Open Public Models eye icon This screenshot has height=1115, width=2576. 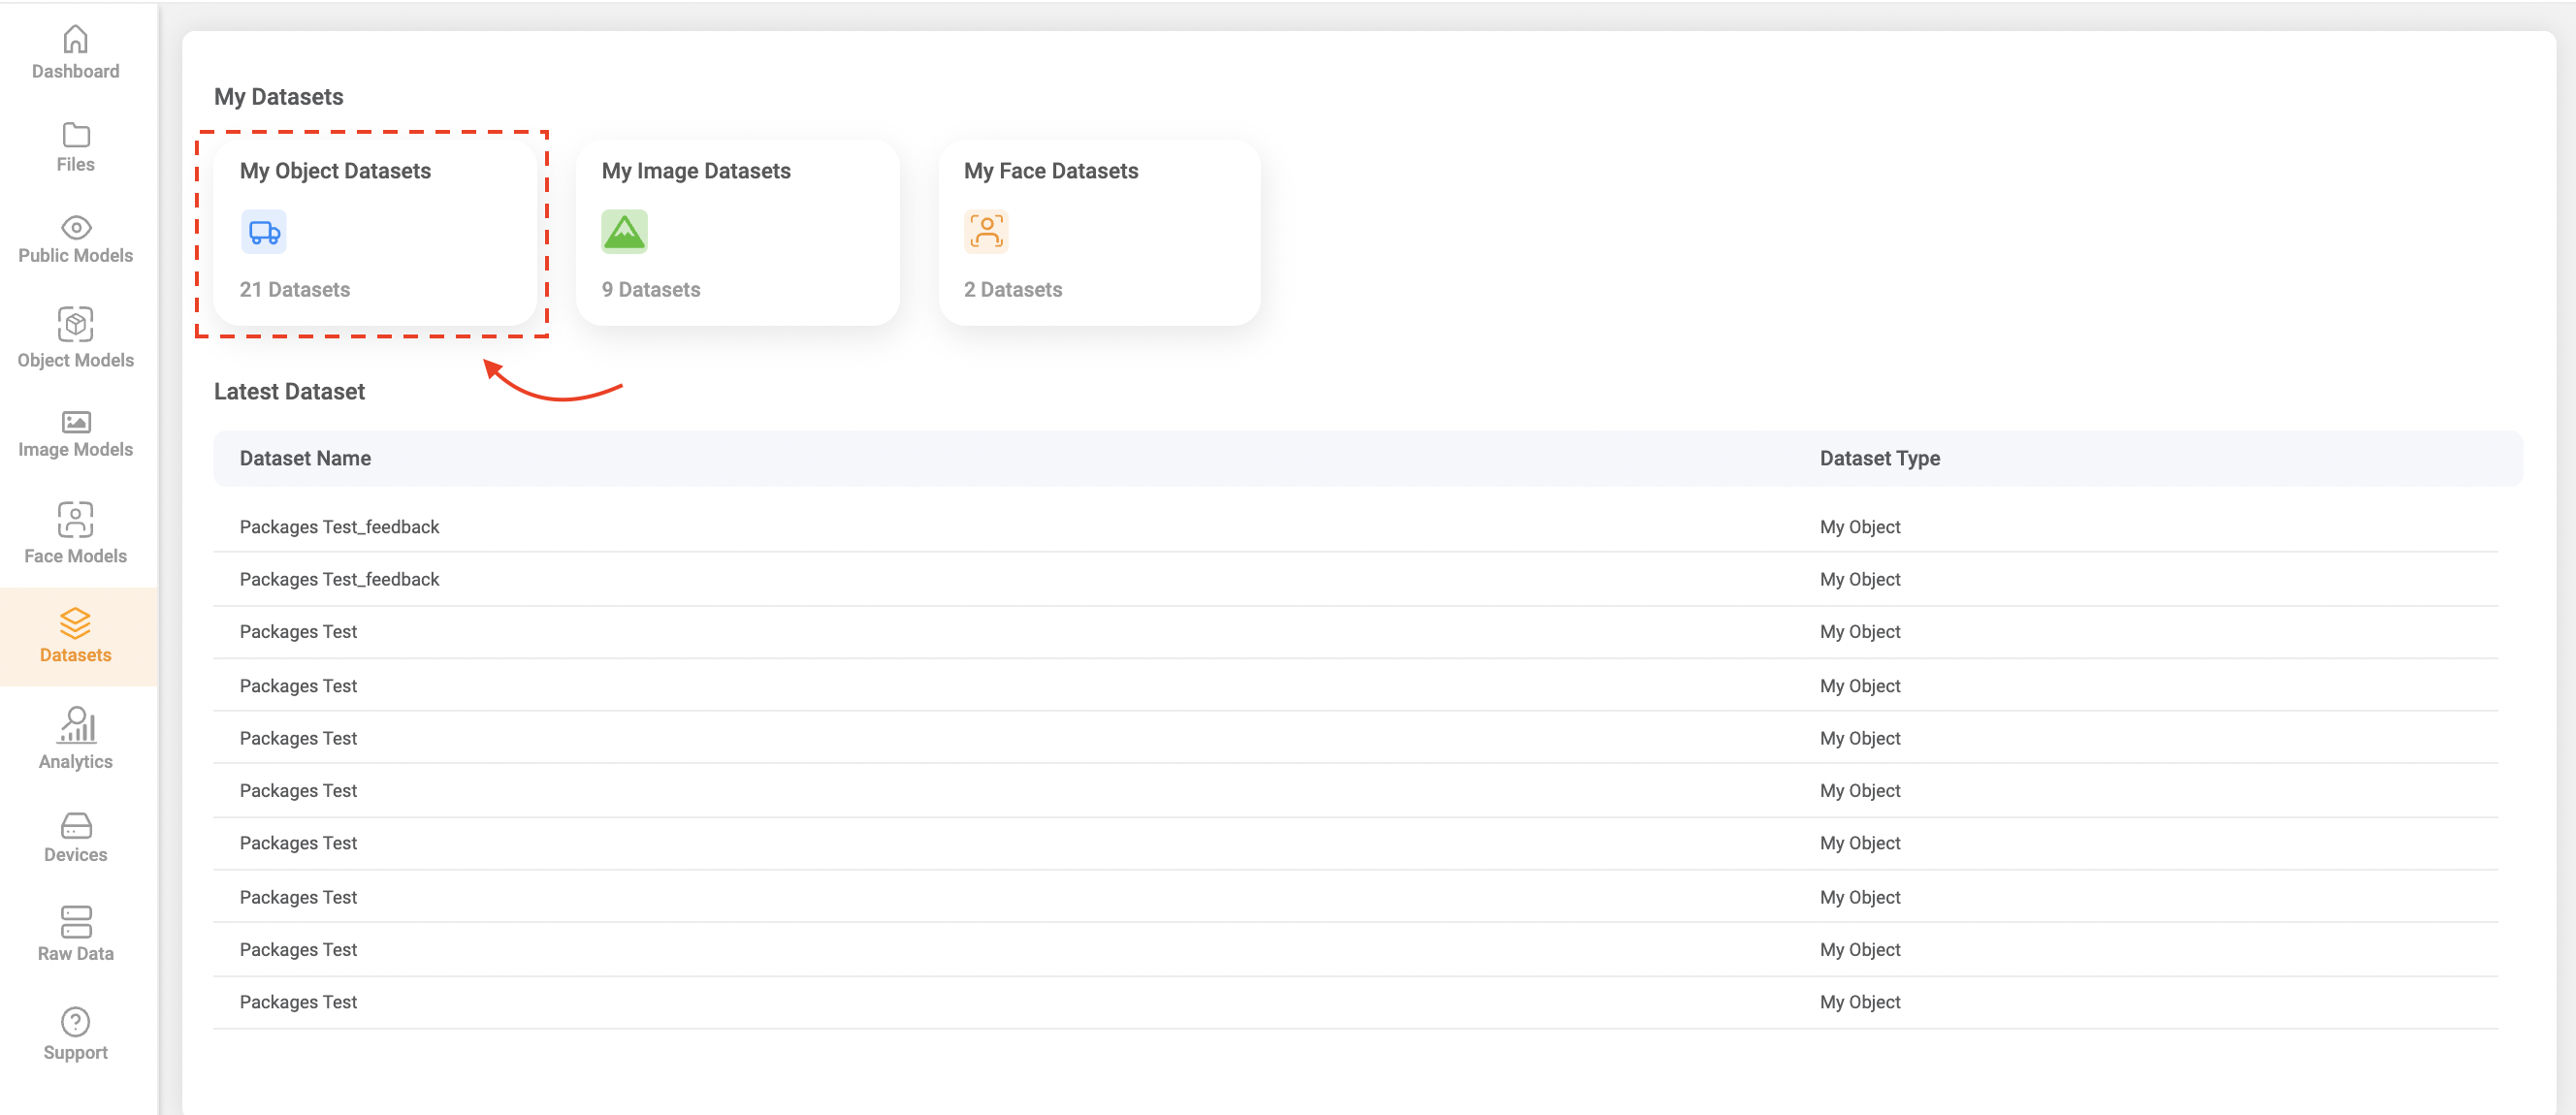point(75,227)
